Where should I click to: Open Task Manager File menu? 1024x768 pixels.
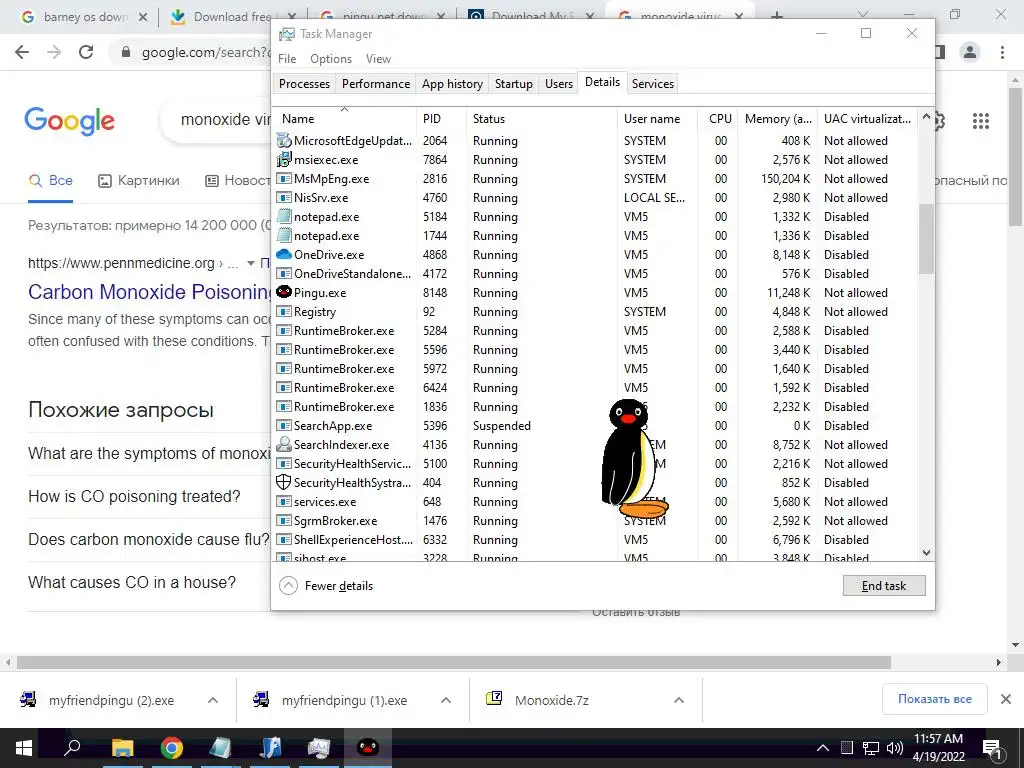coord(287,59)
